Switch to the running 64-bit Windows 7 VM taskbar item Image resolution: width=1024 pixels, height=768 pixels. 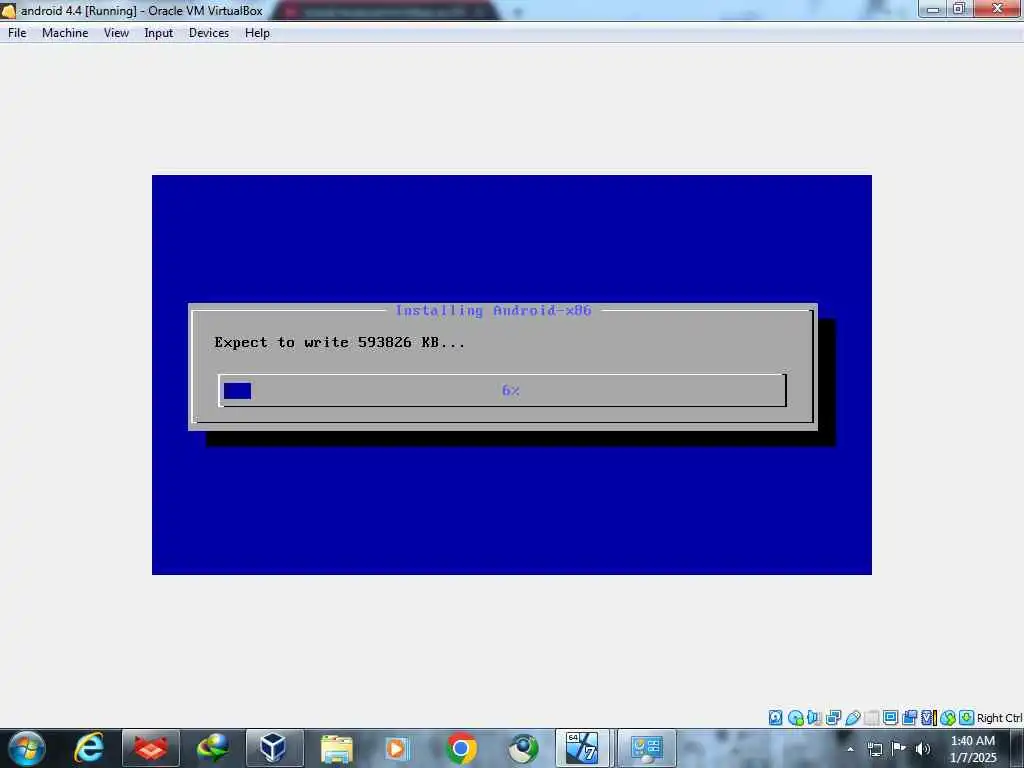(583, 748)
